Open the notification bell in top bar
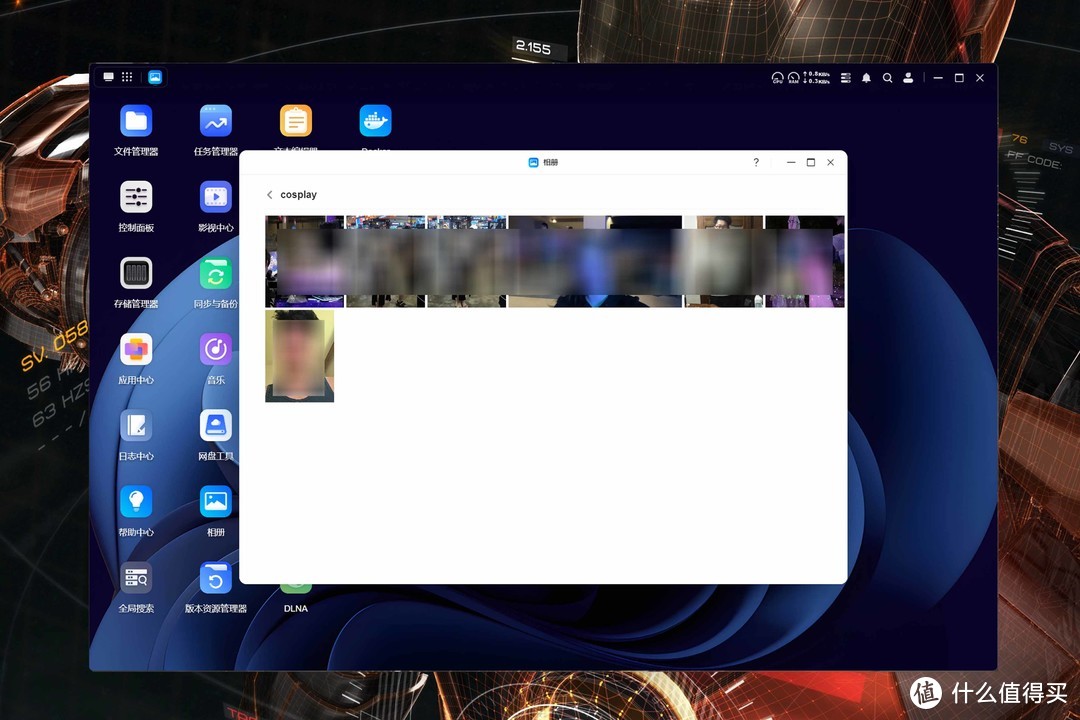This screenshot has height=720, width=1080. 866,78
